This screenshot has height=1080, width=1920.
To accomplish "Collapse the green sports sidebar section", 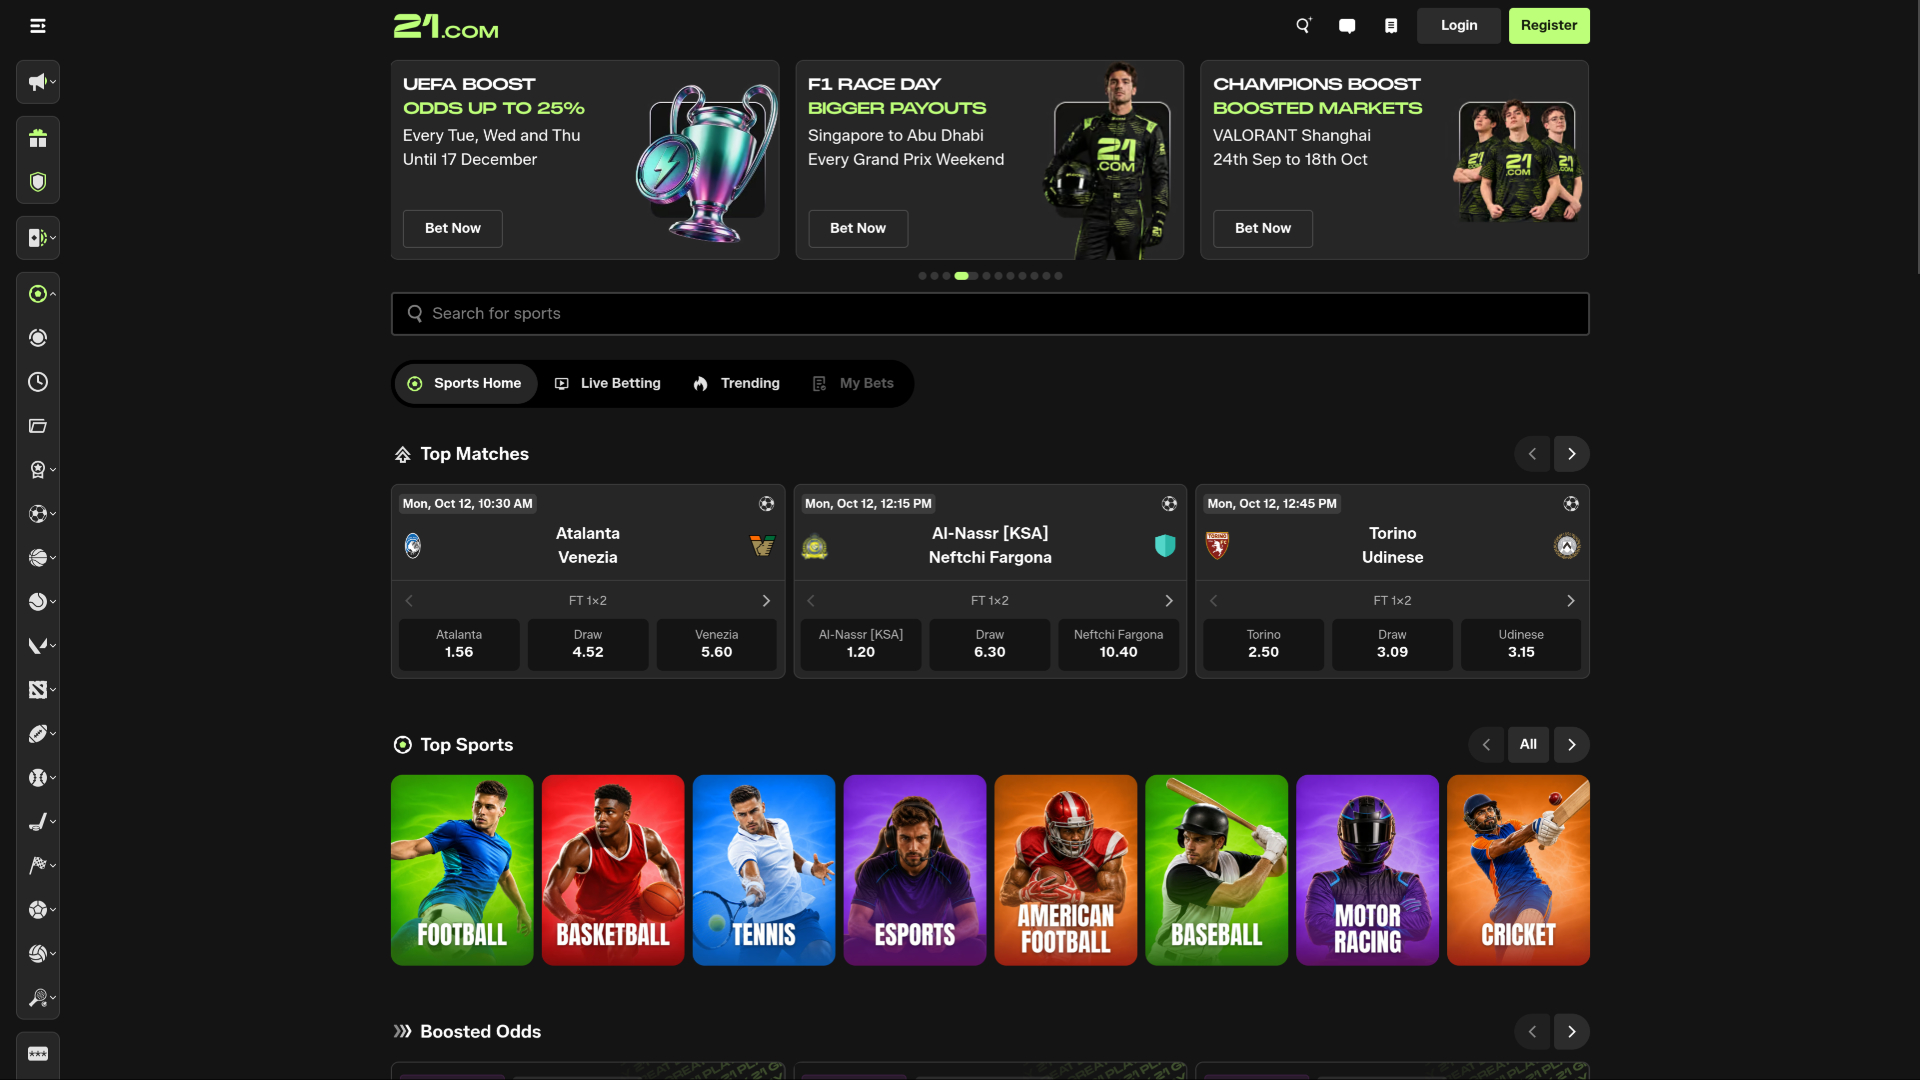I will pos(38,294).
